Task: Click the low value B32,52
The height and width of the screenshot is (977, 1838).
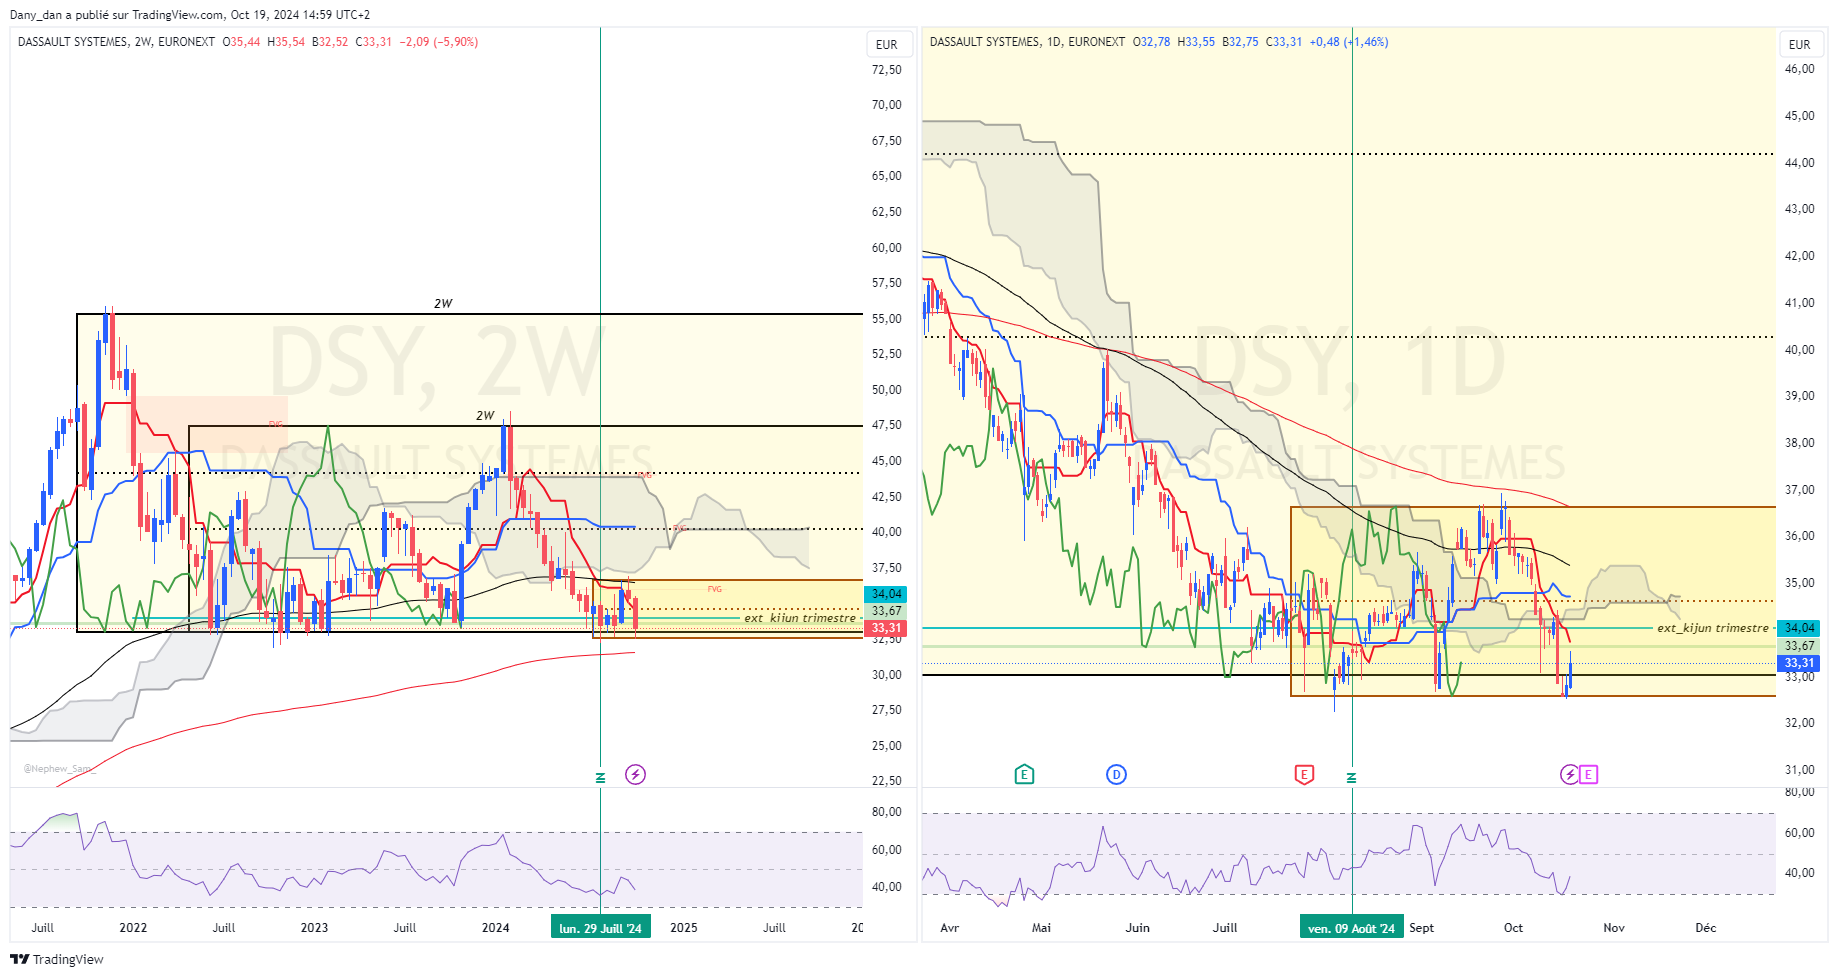Action: [x=330, y=42]
